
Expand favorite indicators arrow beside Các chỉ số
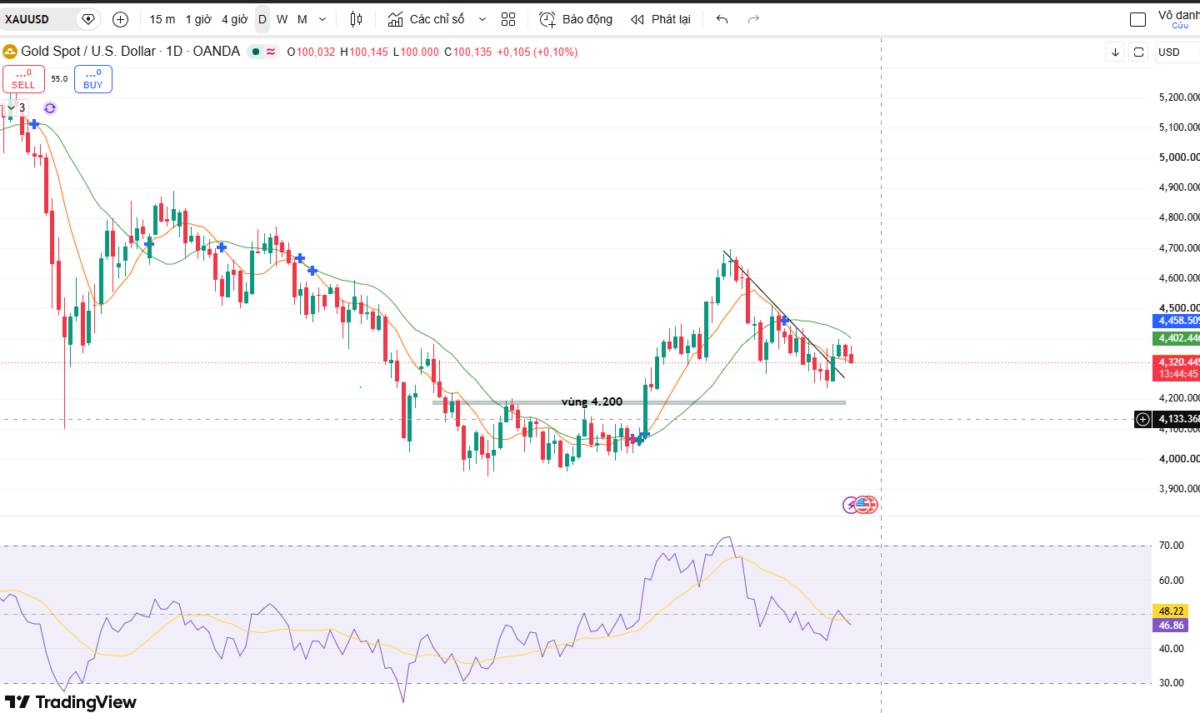point(483,19)
